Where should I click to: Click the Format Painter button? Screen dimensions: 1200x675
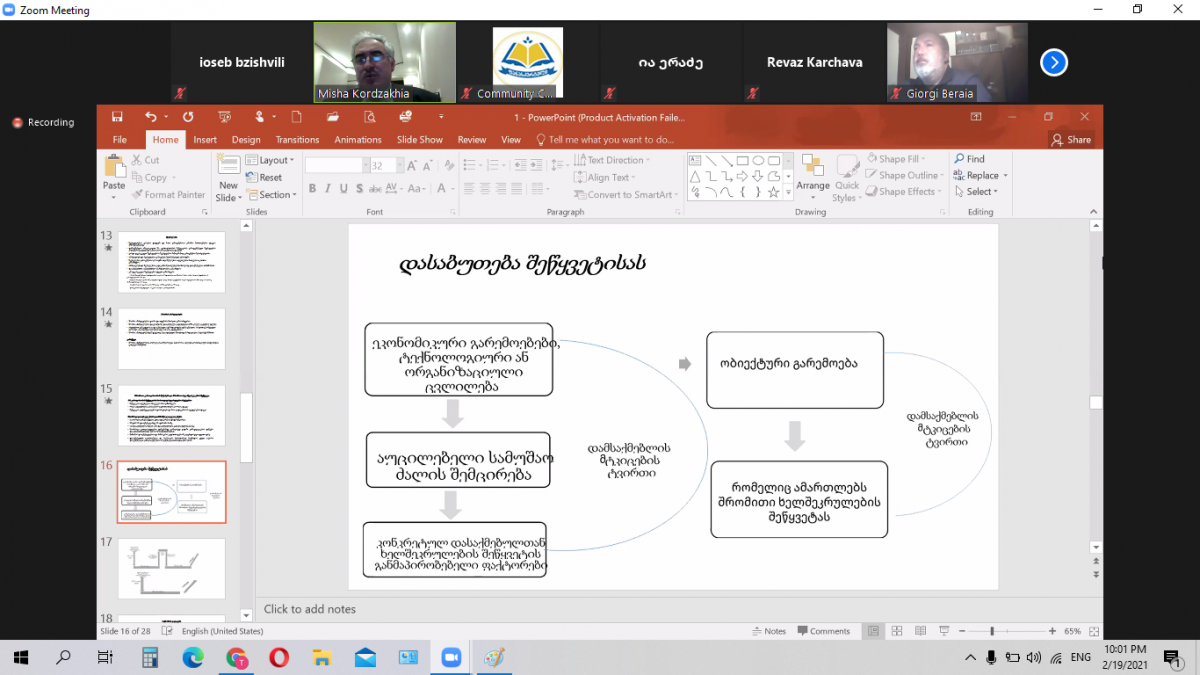(168, 195)
